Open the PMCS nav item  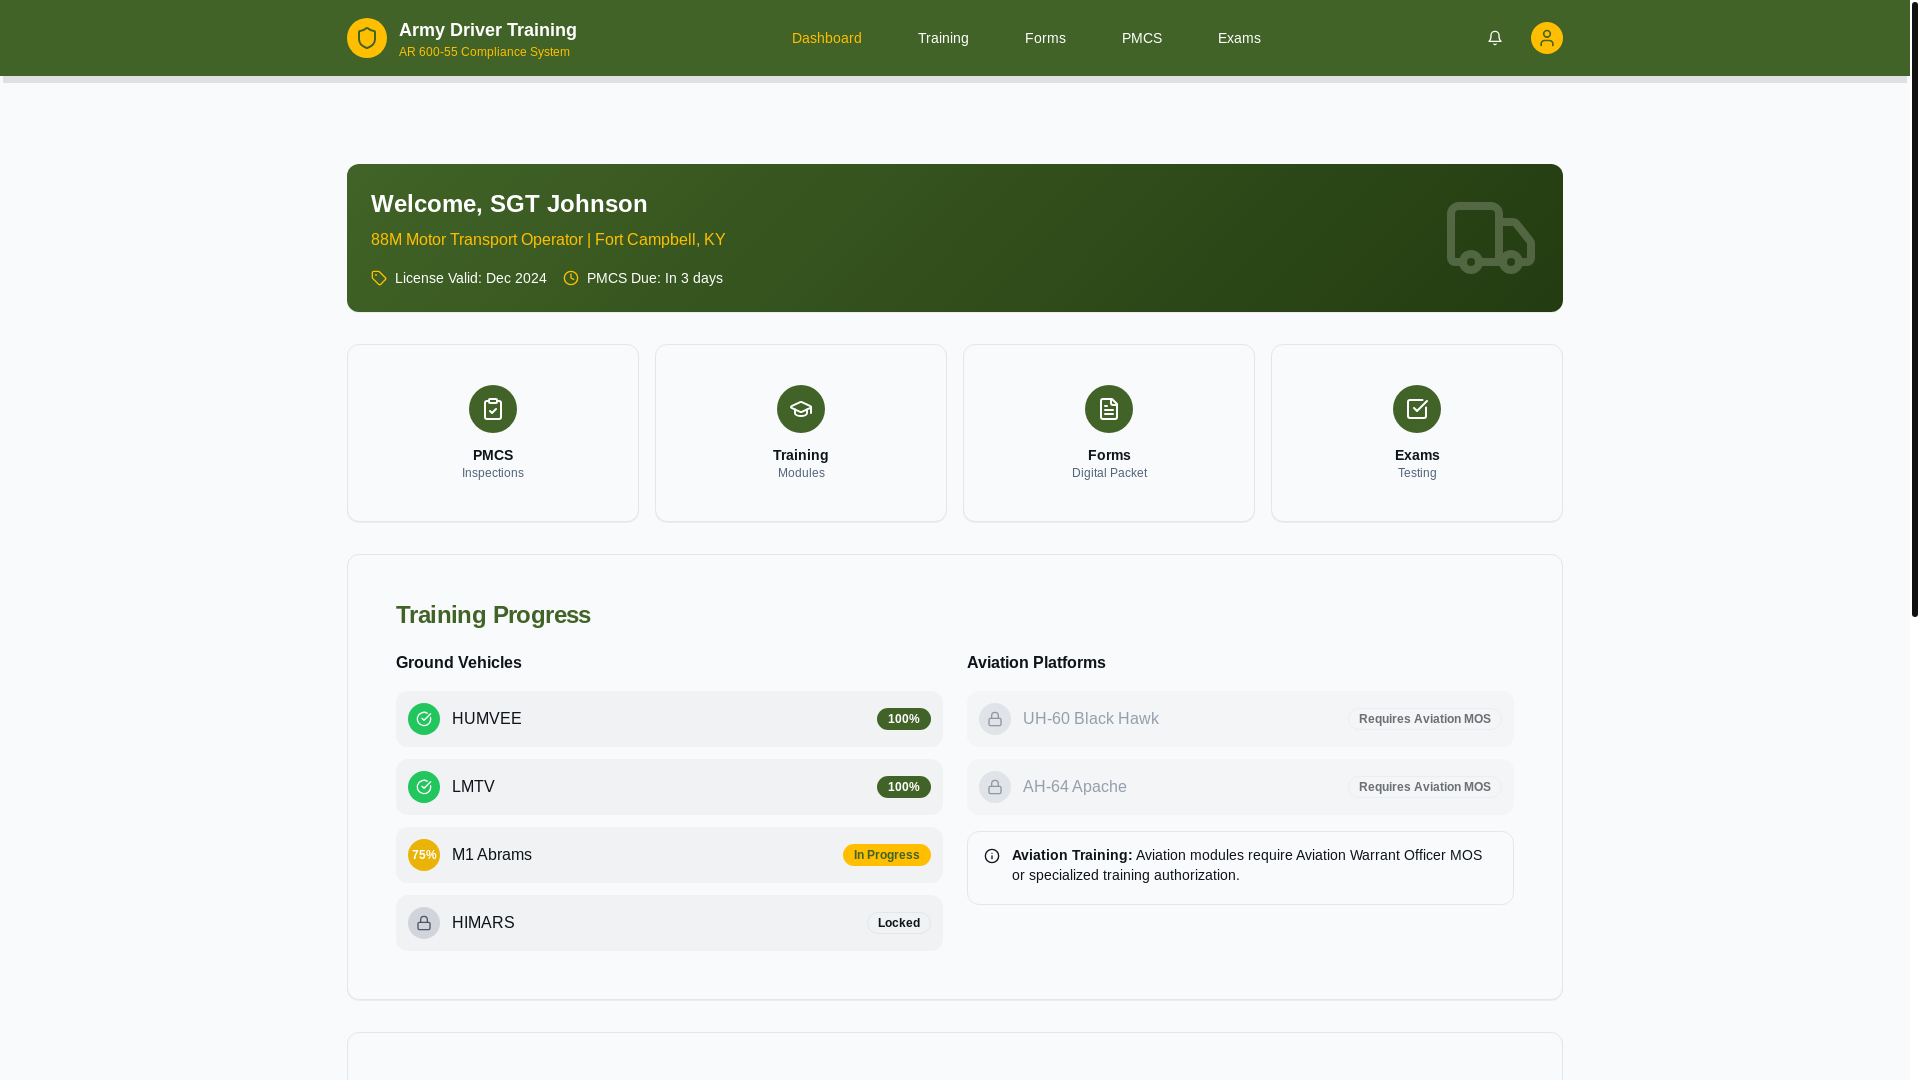click(x=1142, y=38)
